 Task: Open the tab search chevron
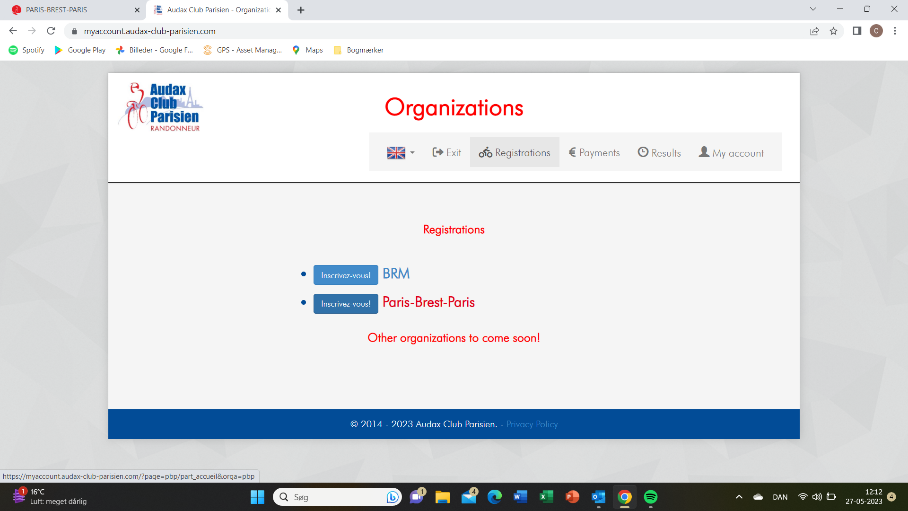(x=812, y=9)
